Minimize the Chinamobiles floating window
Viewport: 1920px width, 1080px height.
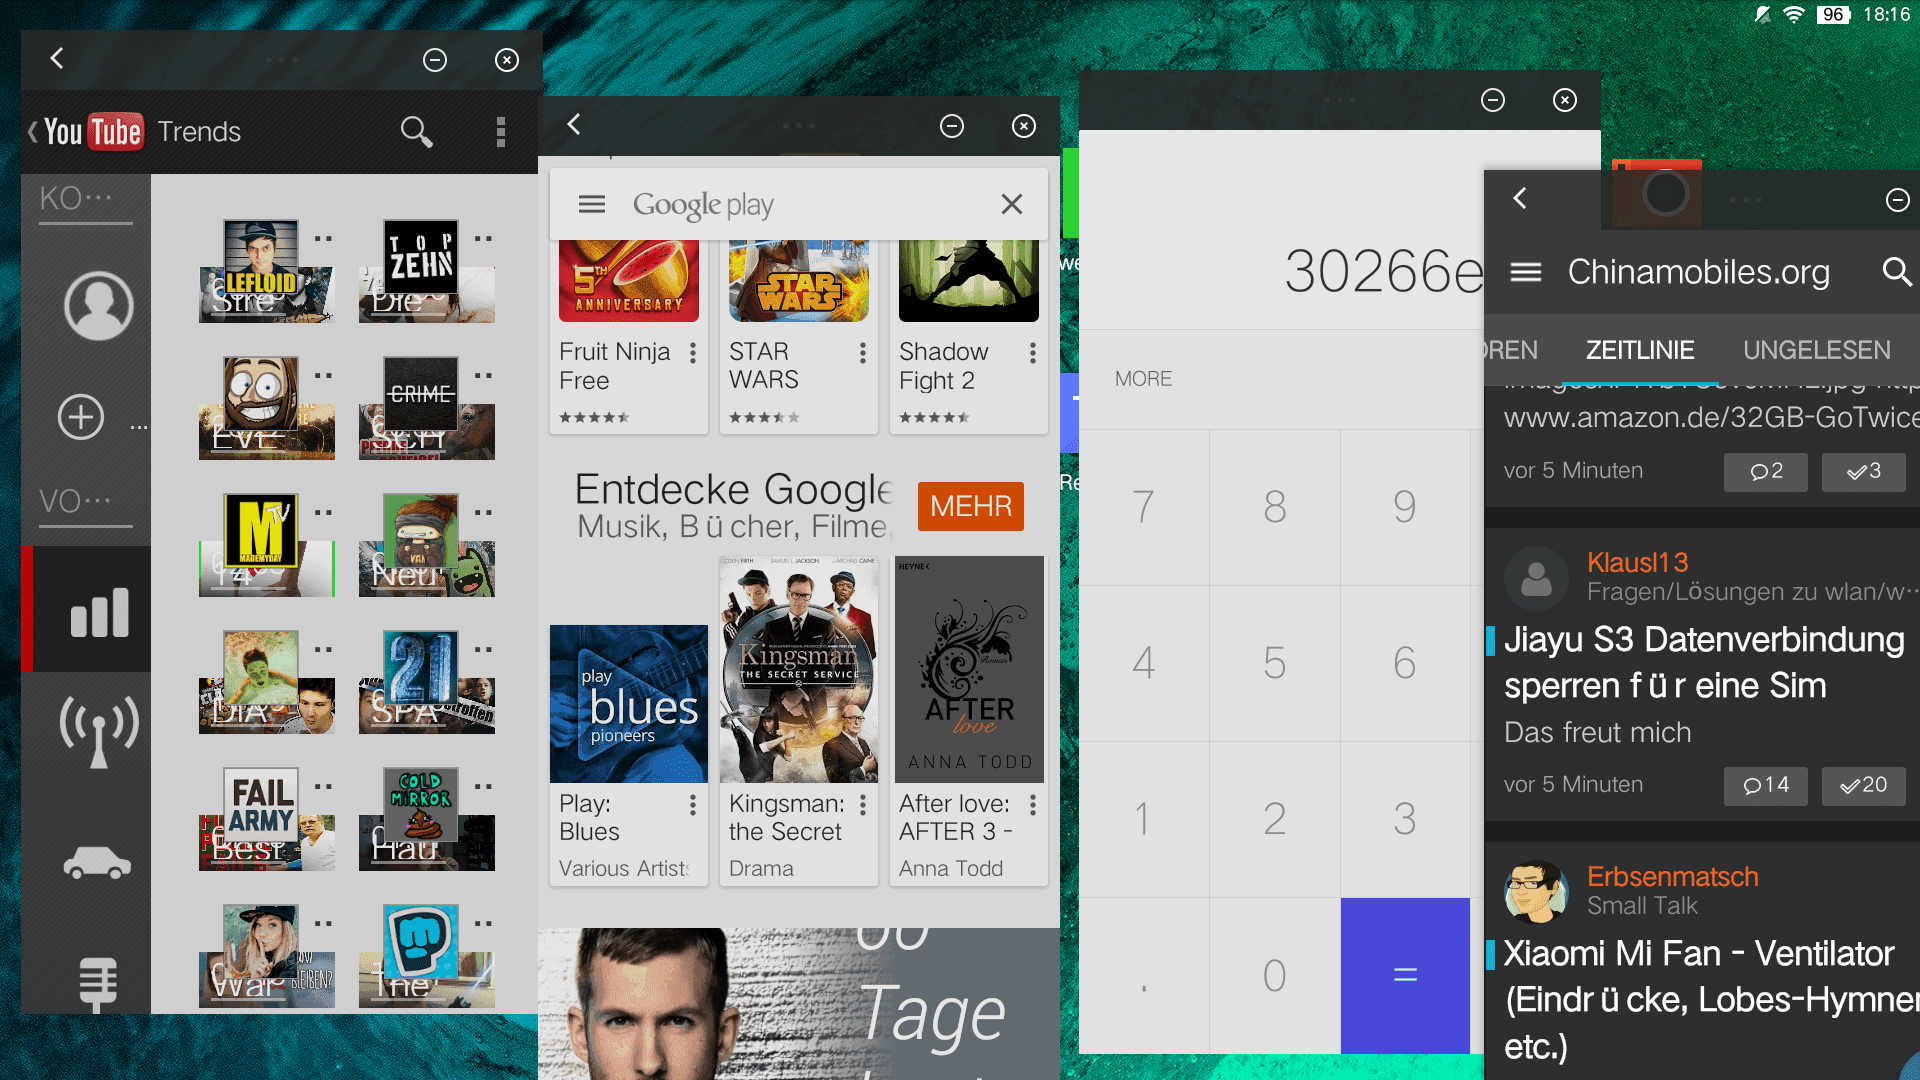[1897, 200]
